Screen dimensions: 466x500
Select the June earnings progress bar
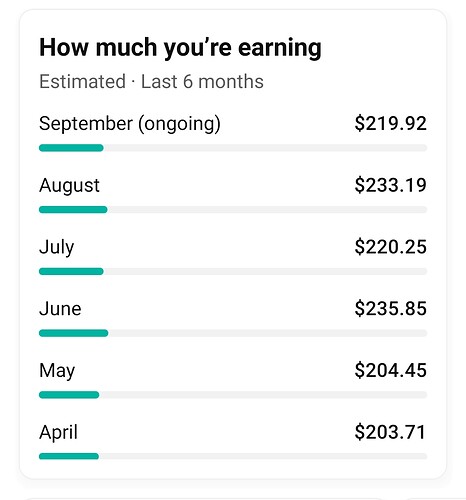233,333
